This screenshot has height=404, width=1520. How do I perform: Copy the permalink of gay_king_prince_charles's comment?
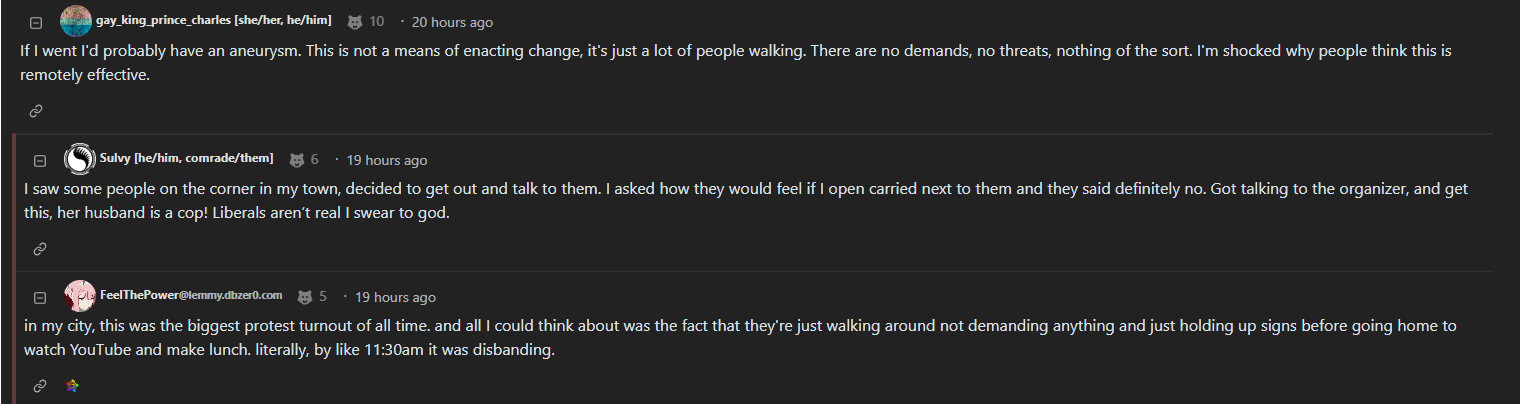click(37, 111)
